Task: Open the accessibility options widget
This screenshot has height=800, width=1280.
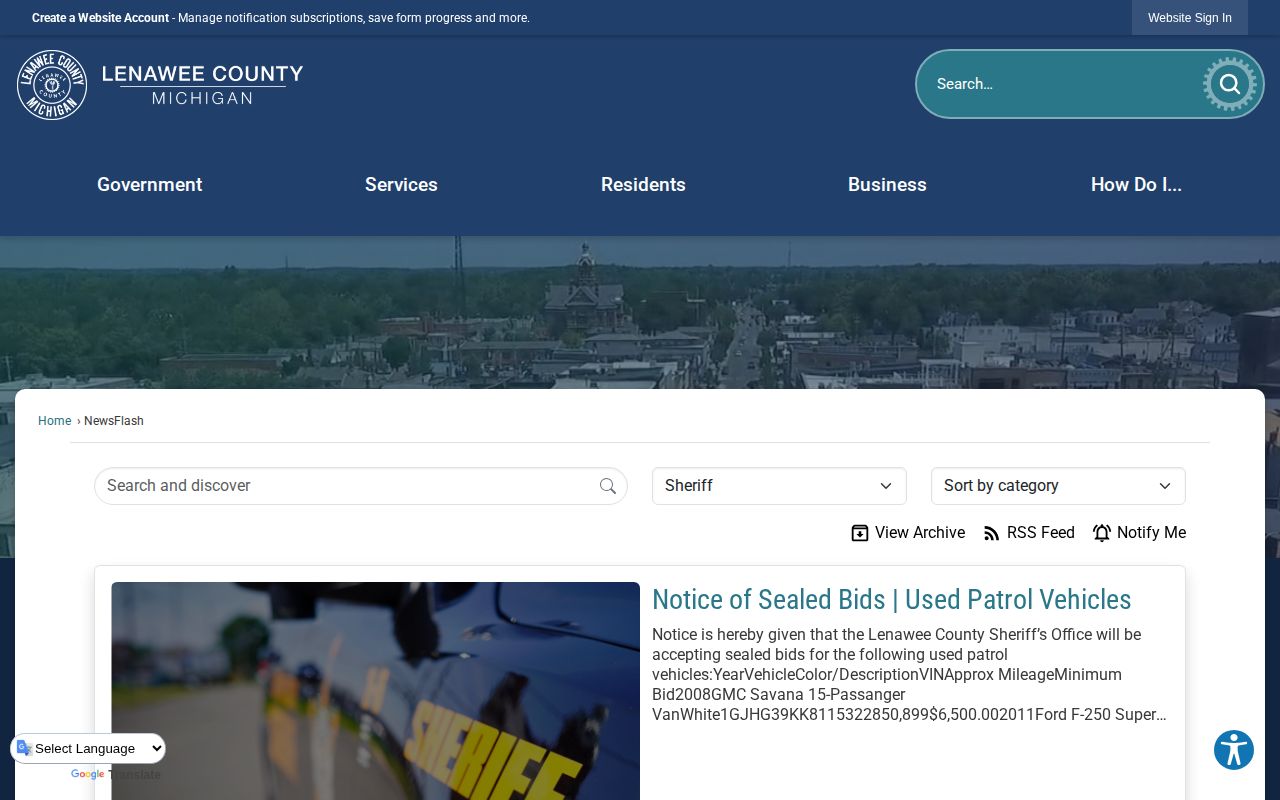Action: pyautogui.click(x=1234, y=750)
